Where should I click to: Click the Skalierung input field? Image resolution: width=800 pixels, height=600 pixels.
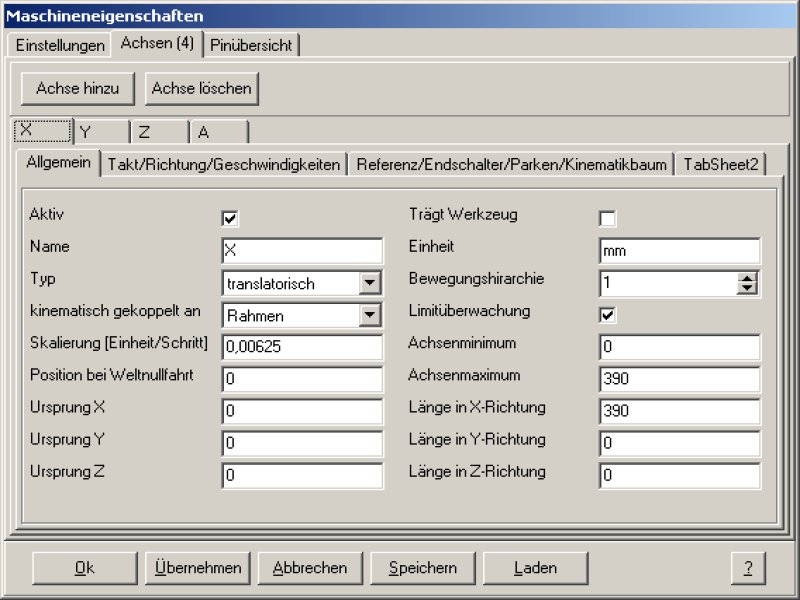[302, 347]
